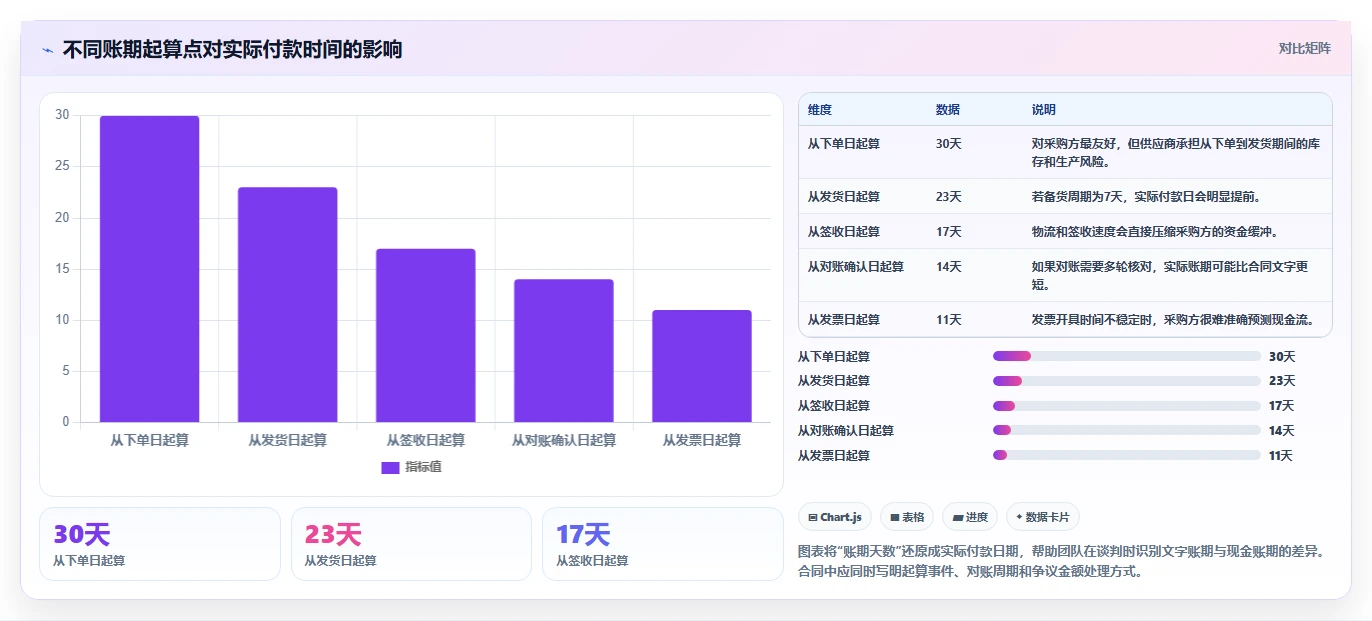Click table cell 14天 in 从对账确认日起算 row
The image size is (1372, 621).
pyautogui.click(x=949, y=267)
